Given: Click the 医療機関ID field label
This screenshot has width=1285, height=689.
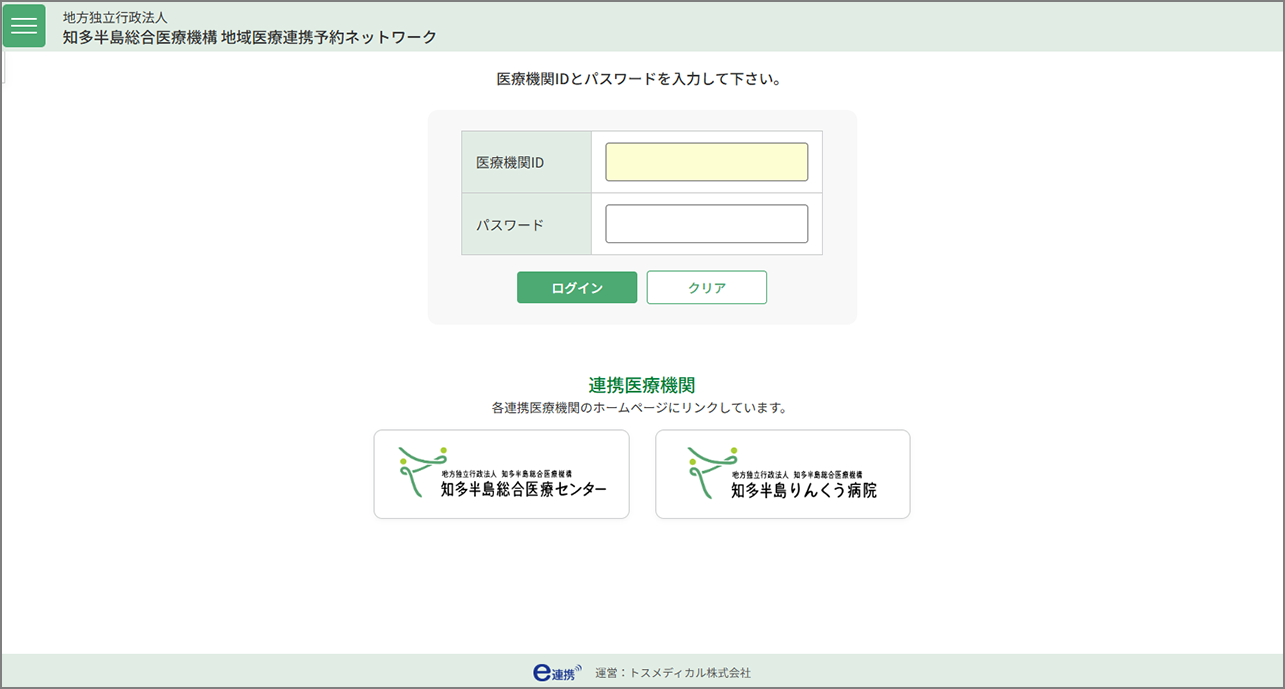Looking at the screenshot, I should pos(510,162).
